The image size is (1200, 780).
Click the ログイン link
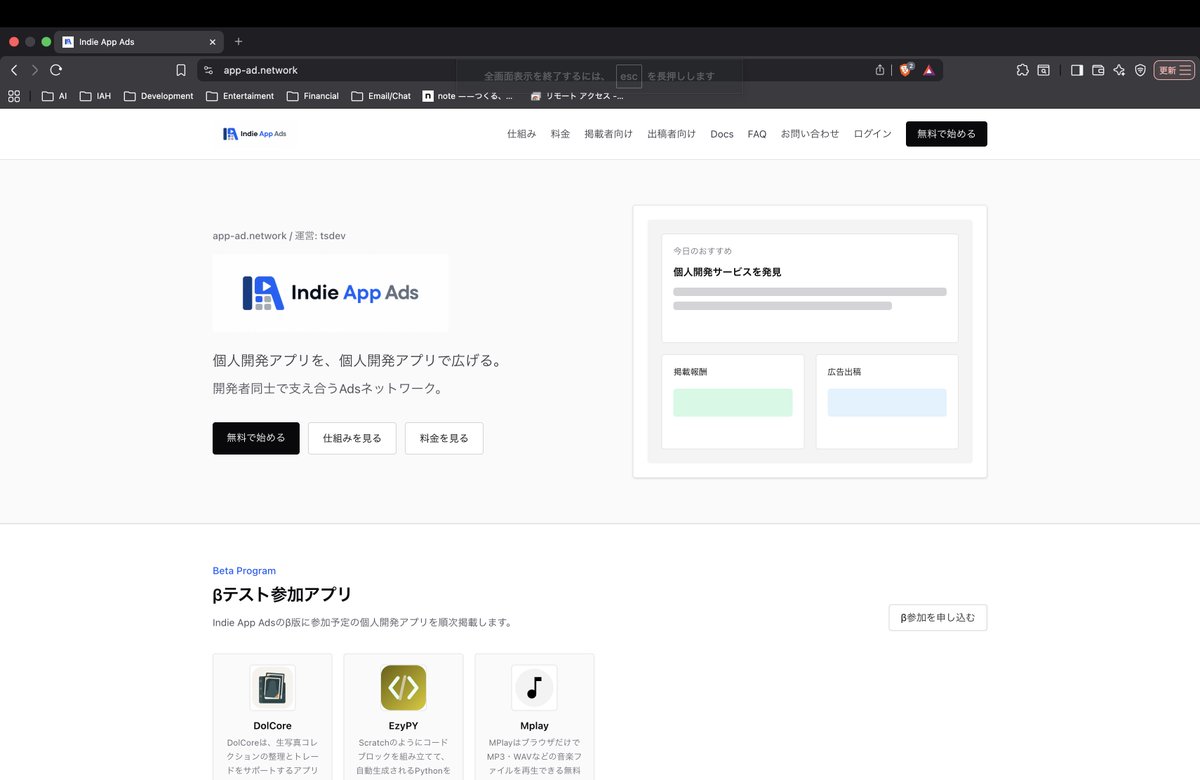(873, 134)
